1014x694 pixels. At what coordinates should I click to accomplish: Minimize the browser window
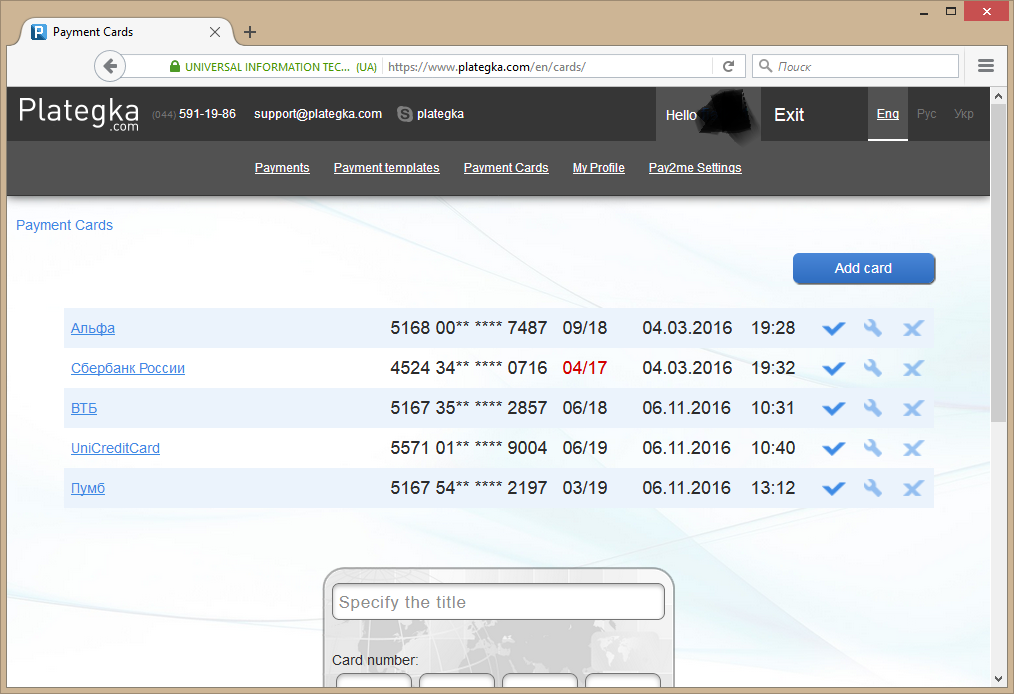click(924, 12)
